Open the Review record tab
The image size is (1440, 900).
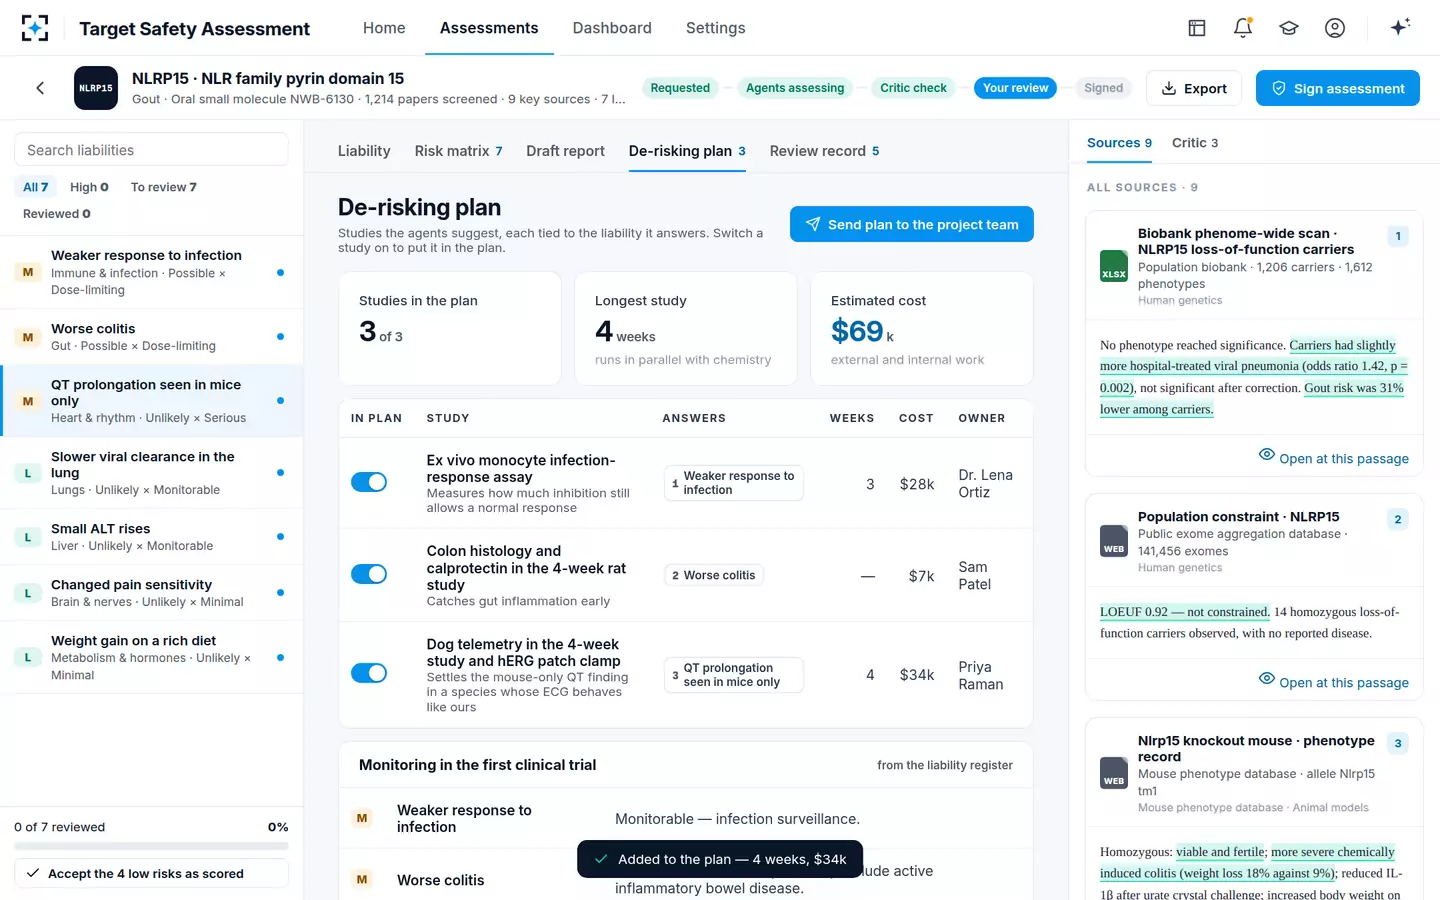click(x=824, y=151)
